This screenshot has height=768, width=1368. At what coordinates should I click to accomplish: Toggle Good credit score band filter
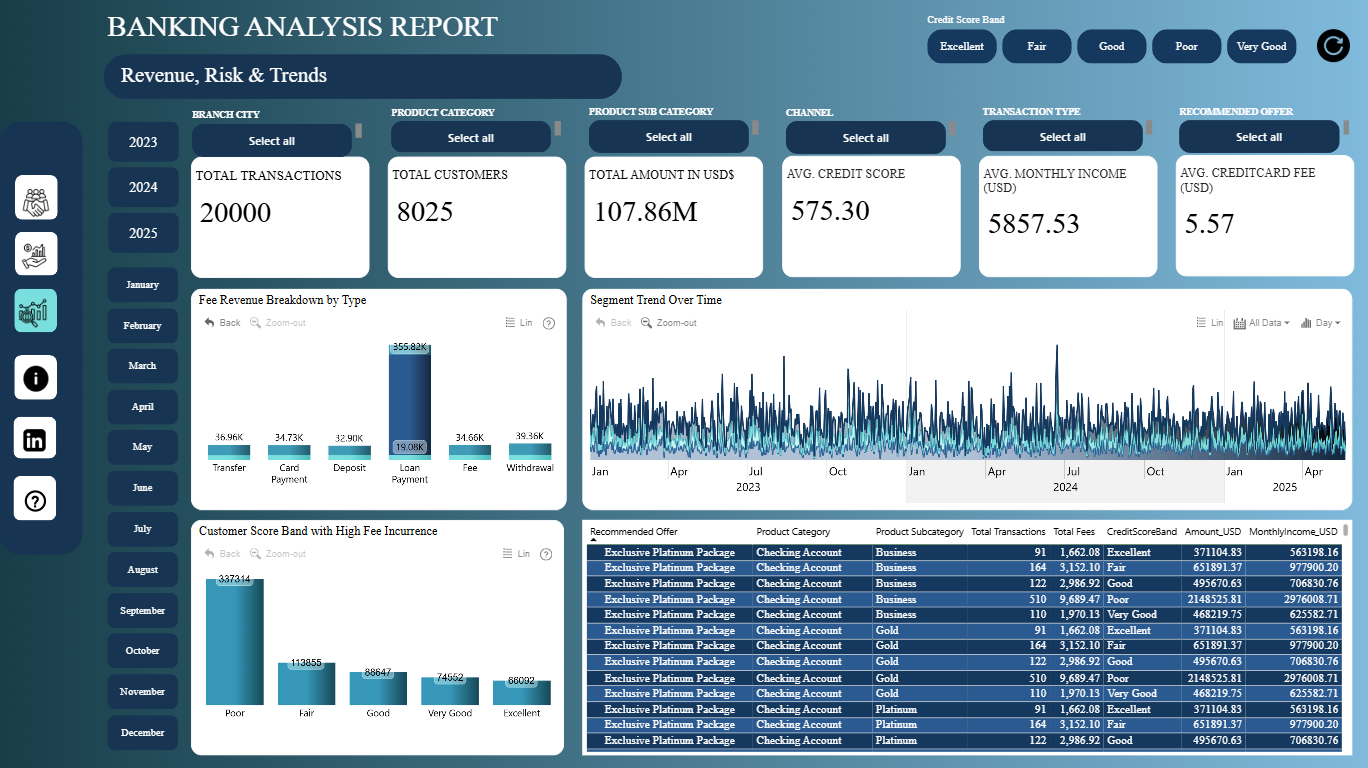tap(1112, 46)
